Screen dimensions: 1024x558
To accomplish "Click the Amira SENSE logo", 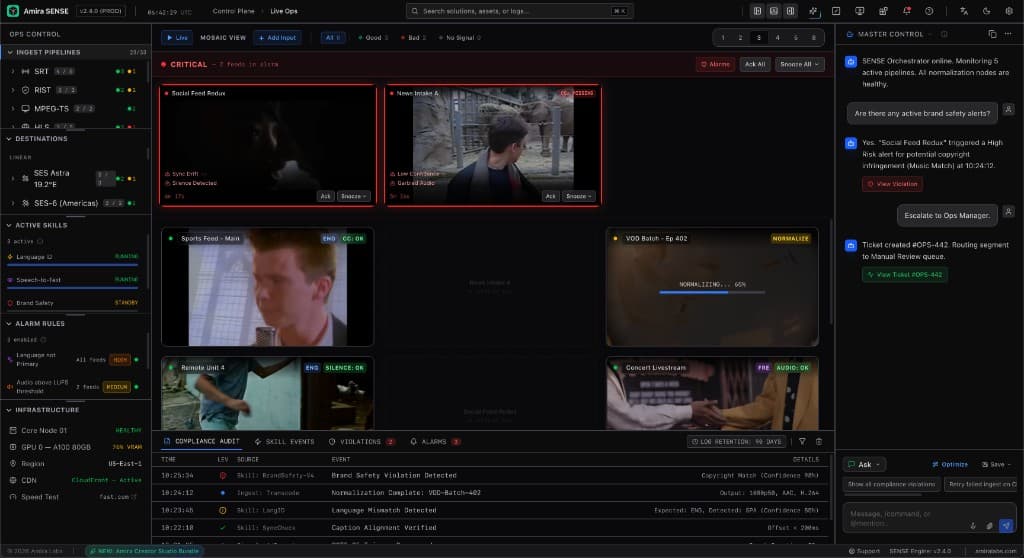I will click(x=12, y=11).
